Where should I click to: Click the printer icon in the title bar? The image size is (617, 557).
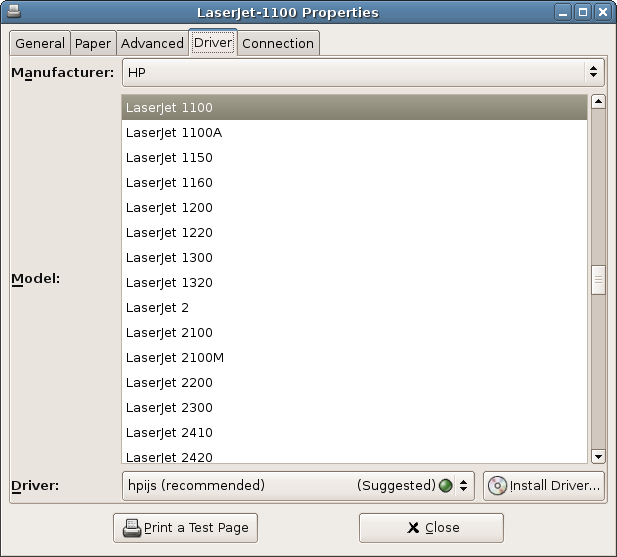click(14, 12)
